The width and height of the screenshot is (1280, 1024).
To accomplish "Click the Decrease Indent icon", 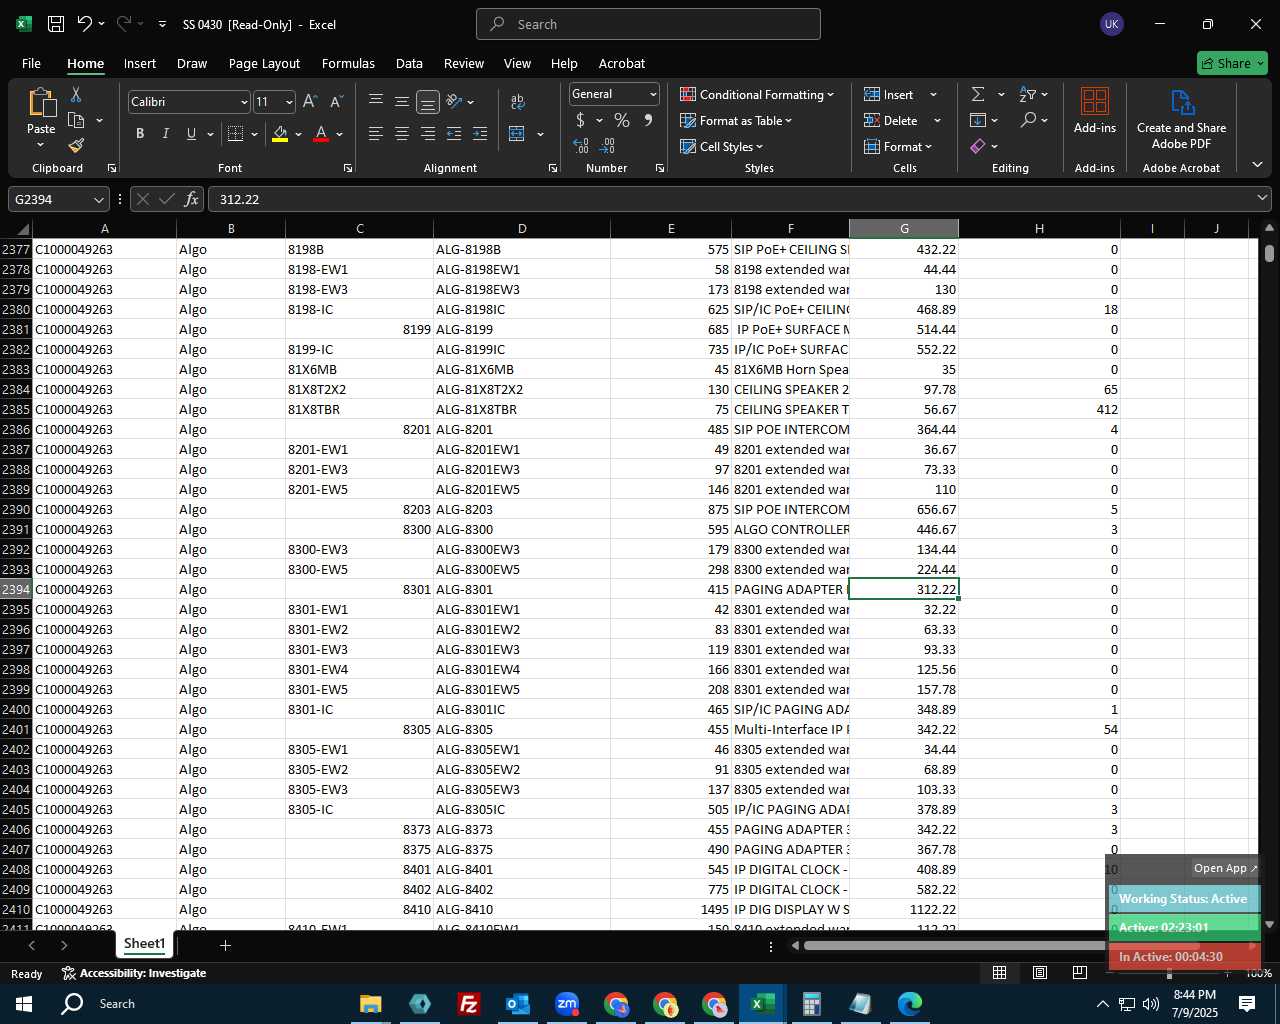I will (454, 134).
